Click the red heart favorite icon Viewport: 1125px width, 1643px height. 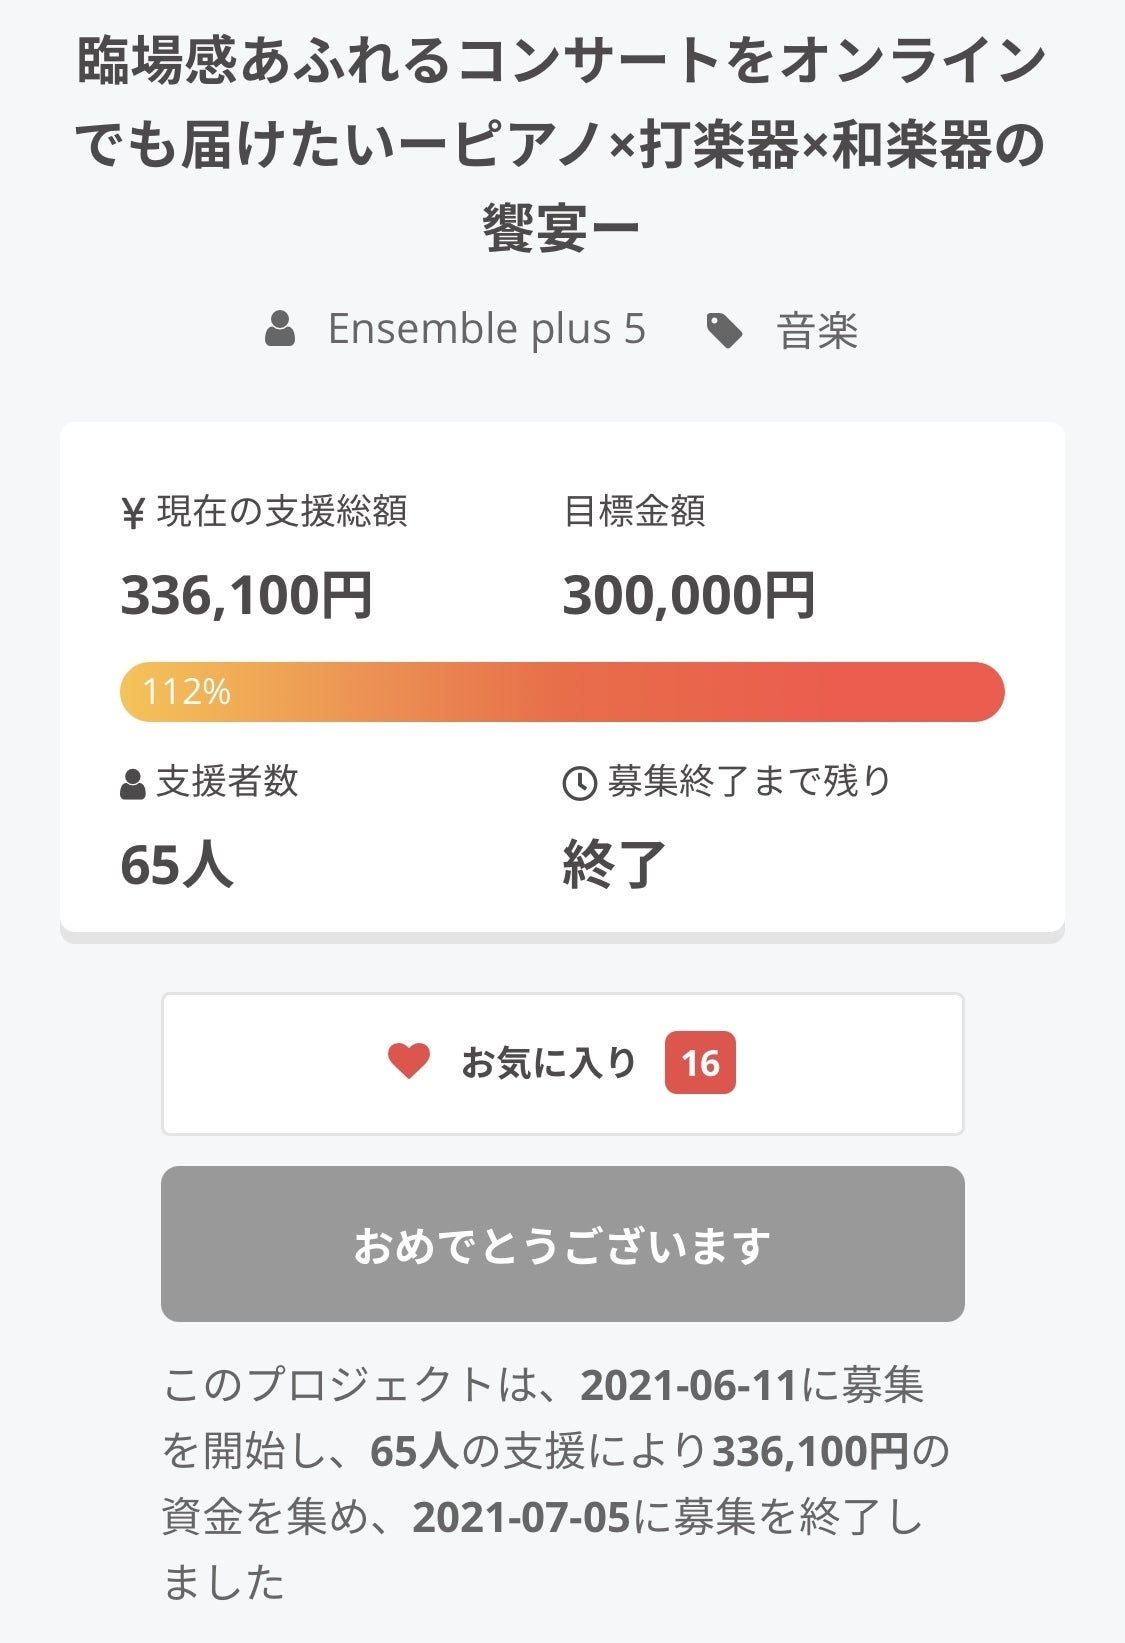(x=408, y=1062)
